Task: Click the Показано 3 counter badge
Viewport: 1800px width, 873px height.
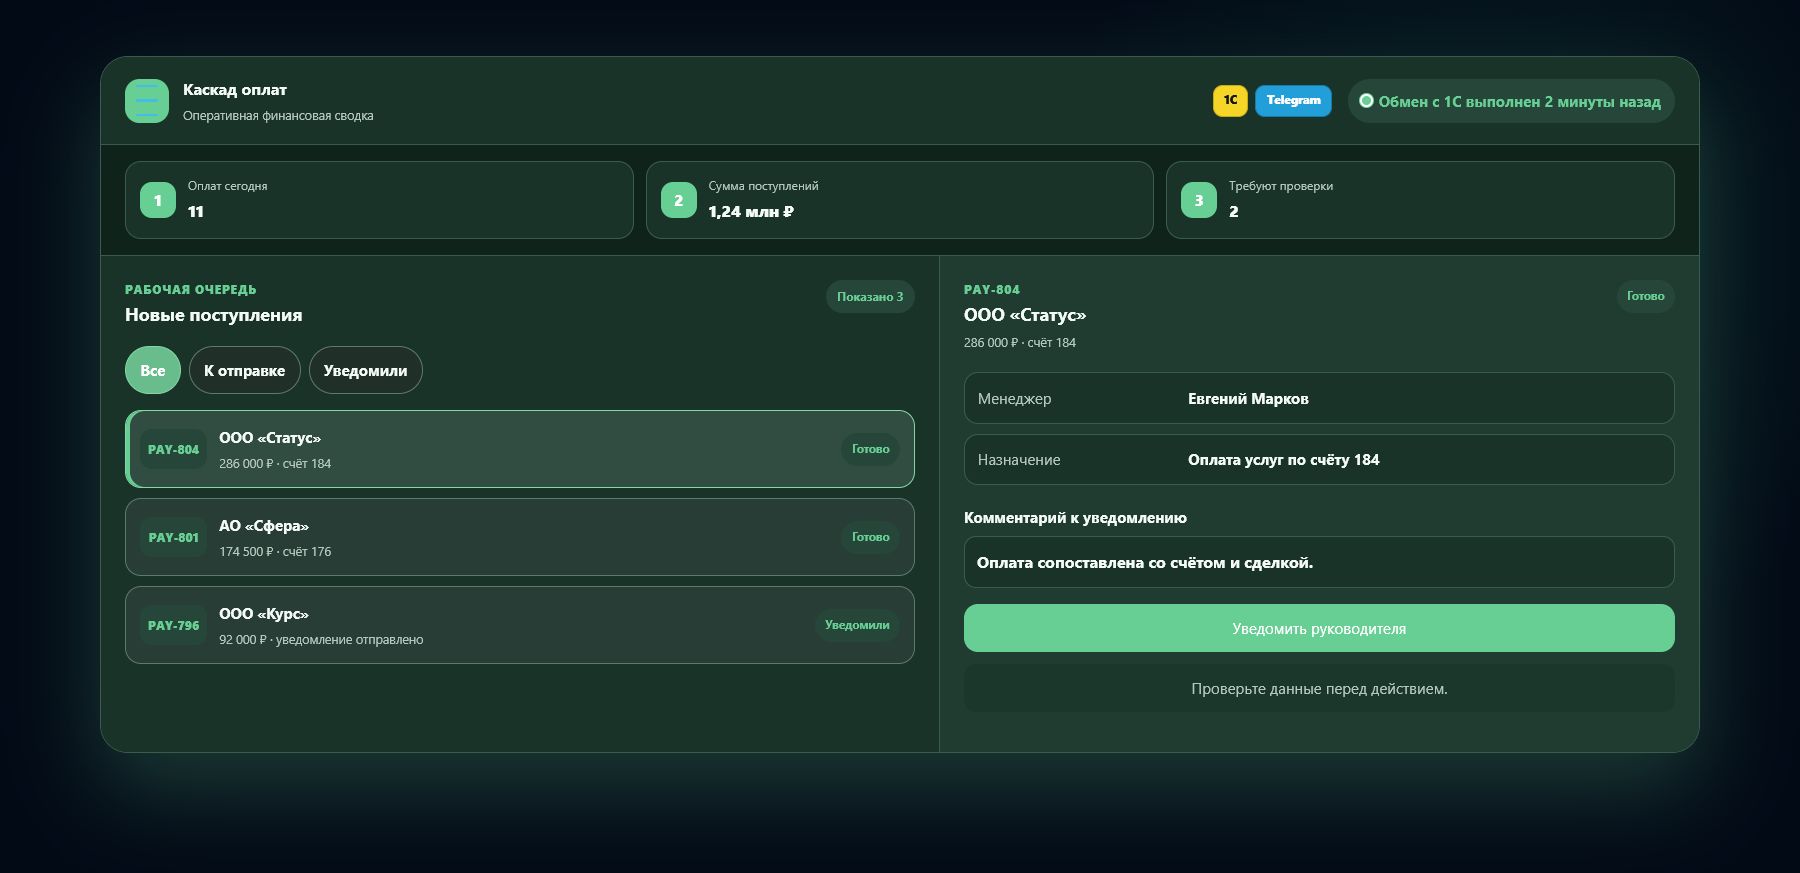Action: 870,297
